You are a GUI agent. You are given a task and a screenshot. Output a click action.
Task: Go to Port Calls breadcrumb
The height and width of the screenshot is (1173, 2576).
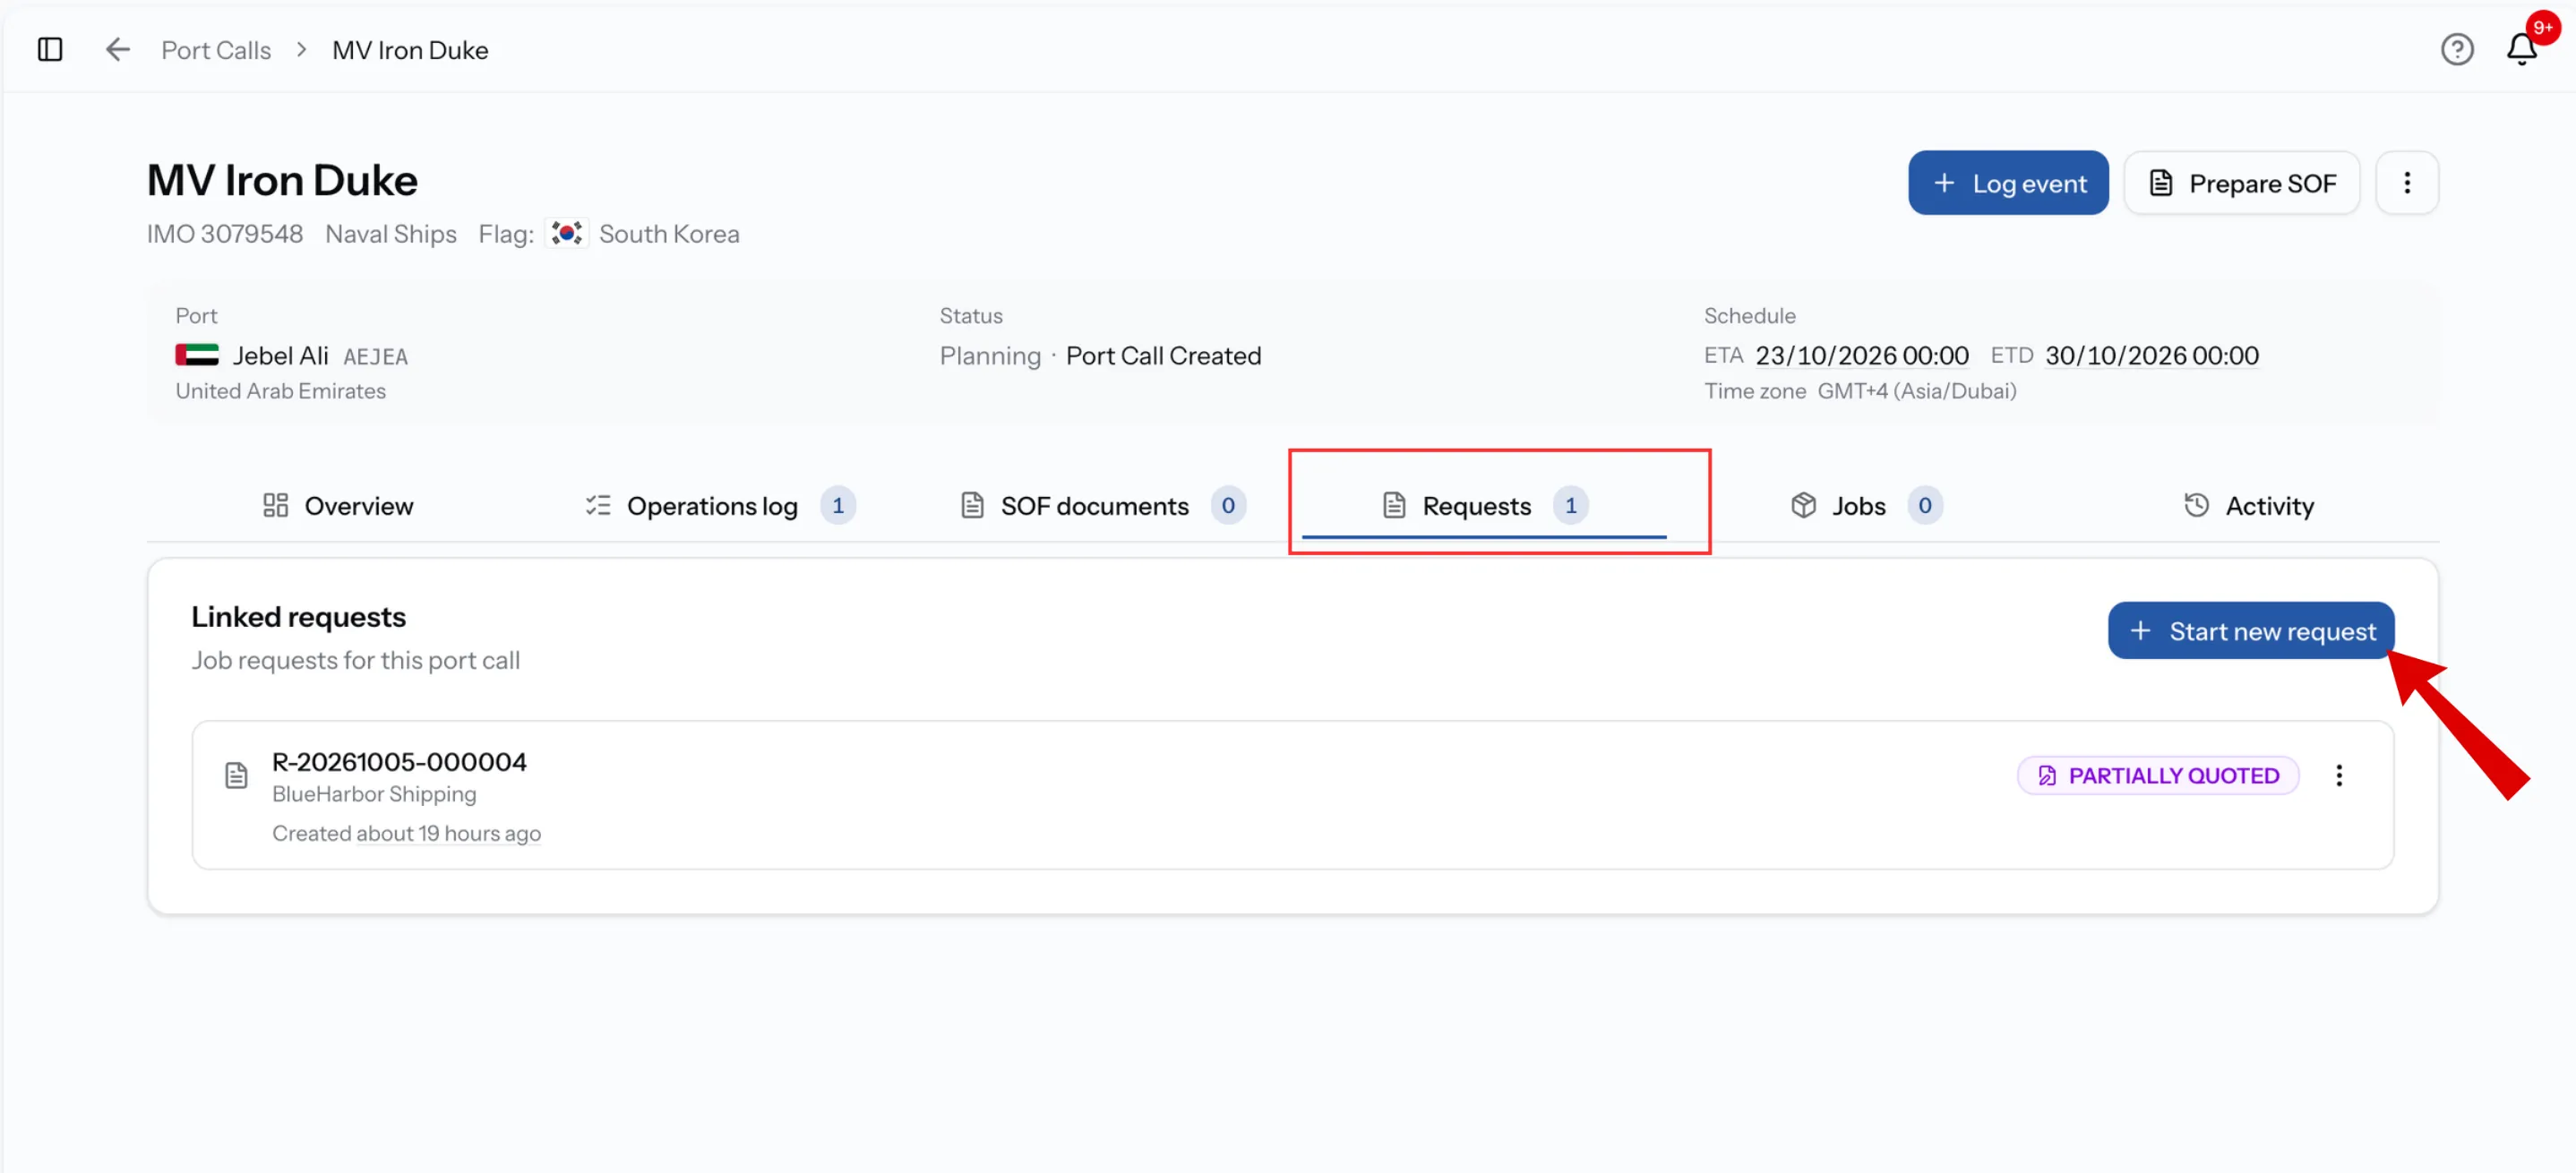tap(216, 49)
